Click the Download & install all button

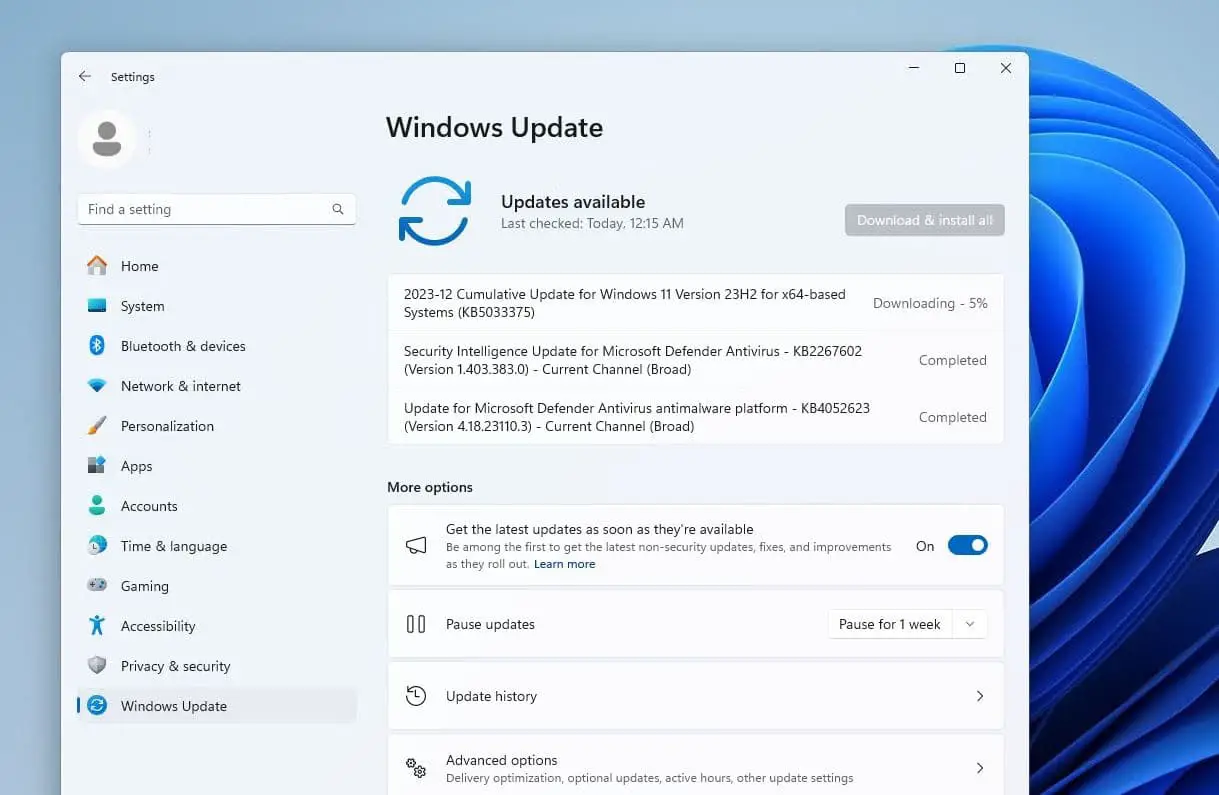coord(923,220)
